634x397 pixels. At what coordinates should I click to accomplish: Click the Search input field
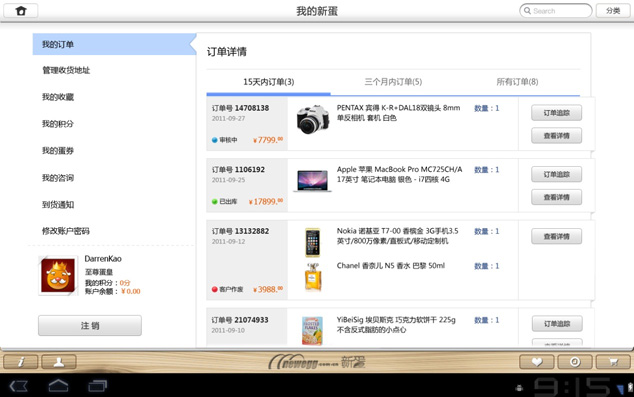(x=556, y=11)
